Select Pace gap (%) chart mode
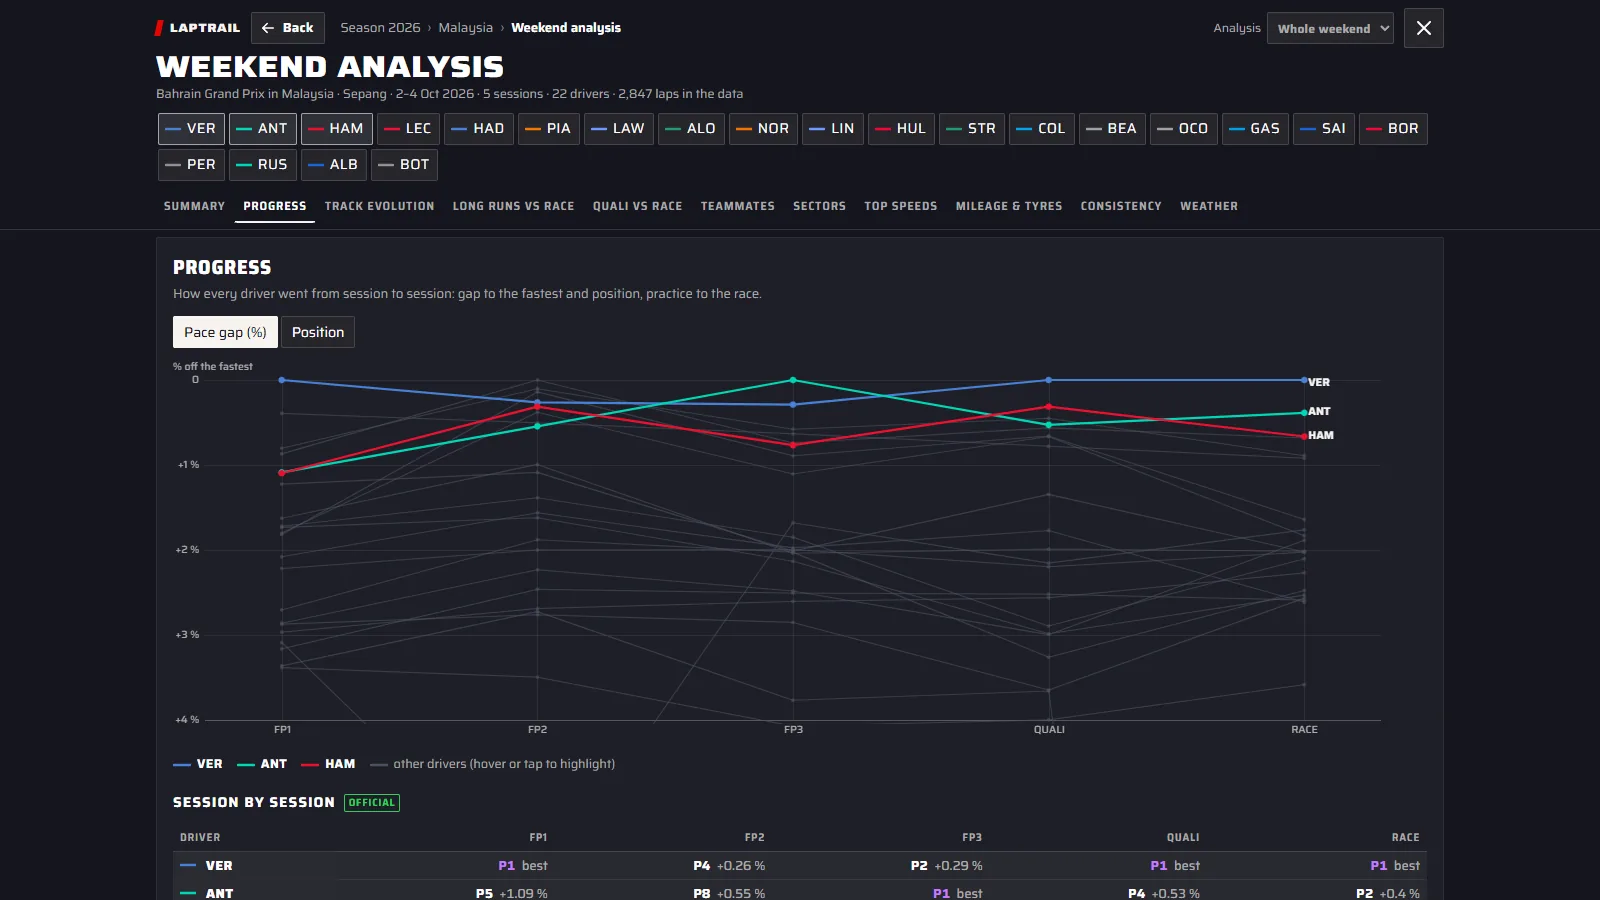 tap(225, 332)
